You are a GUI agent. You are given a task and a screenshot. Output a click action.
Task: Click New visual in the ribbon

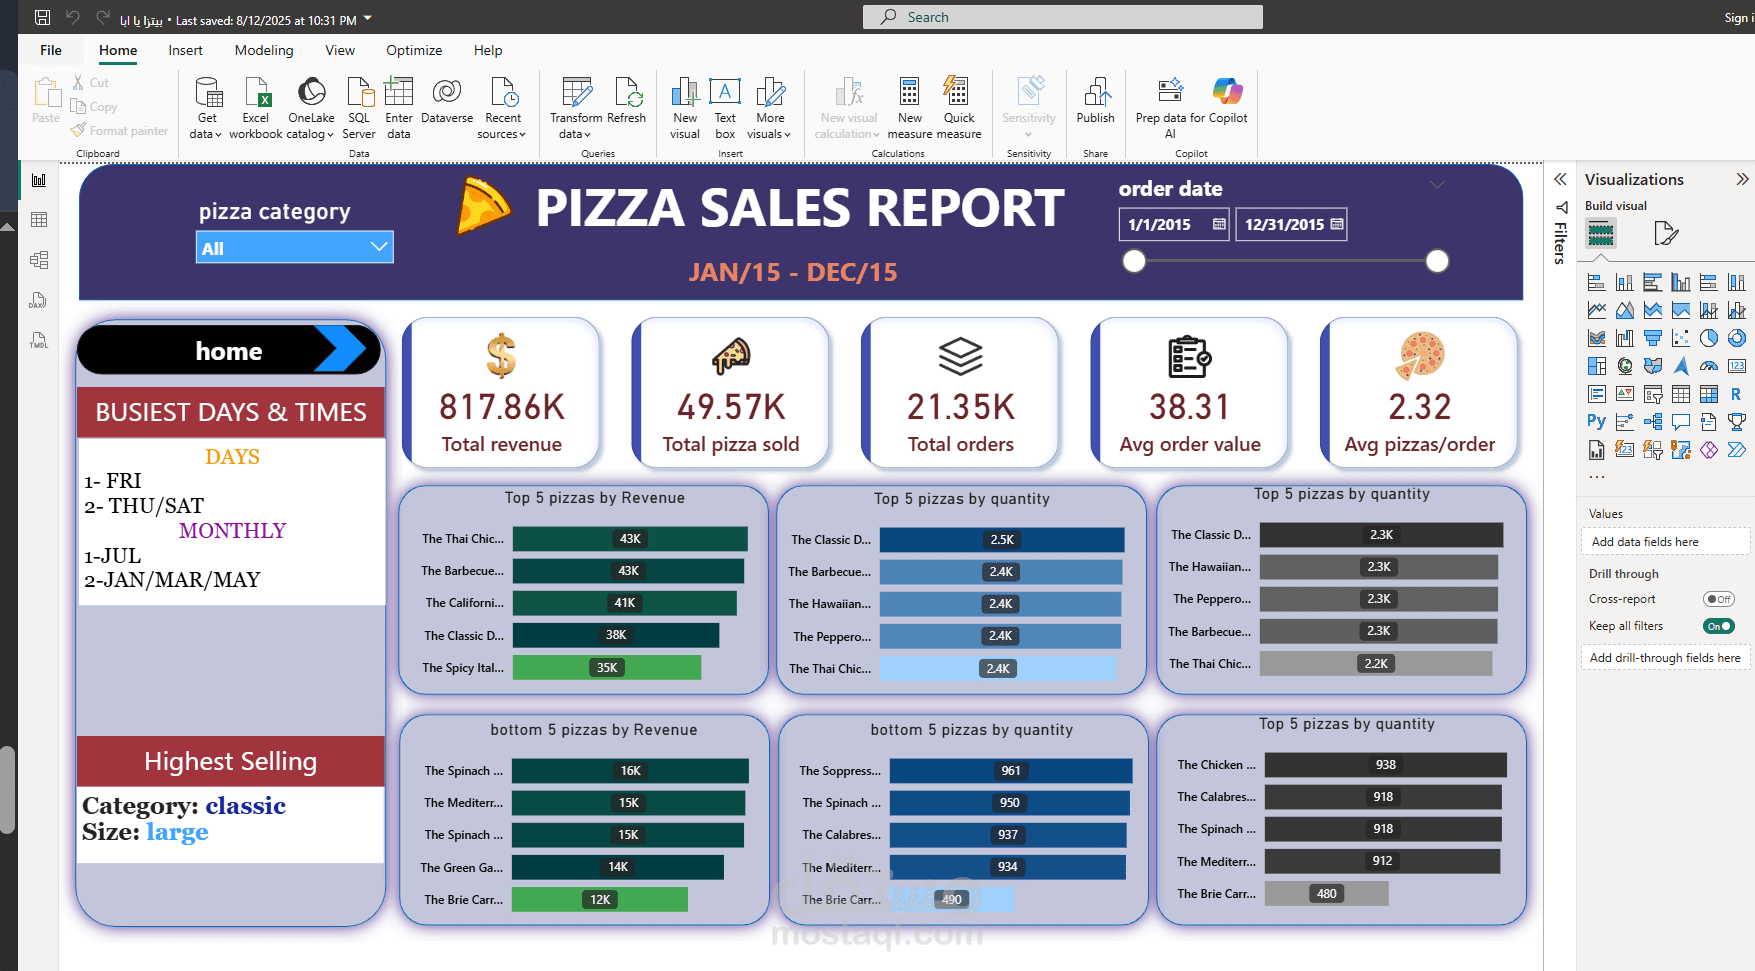685,108
